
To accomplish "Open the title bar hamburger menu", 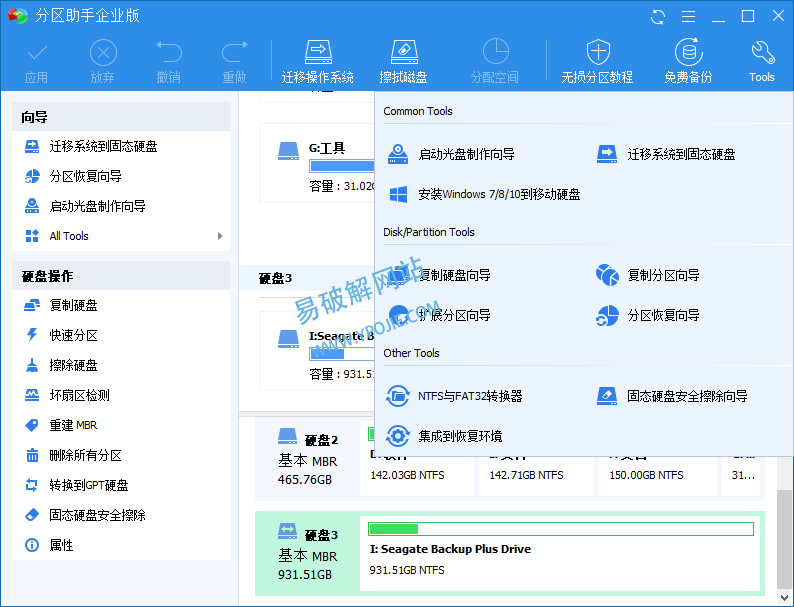I will (x=688, y=16).
